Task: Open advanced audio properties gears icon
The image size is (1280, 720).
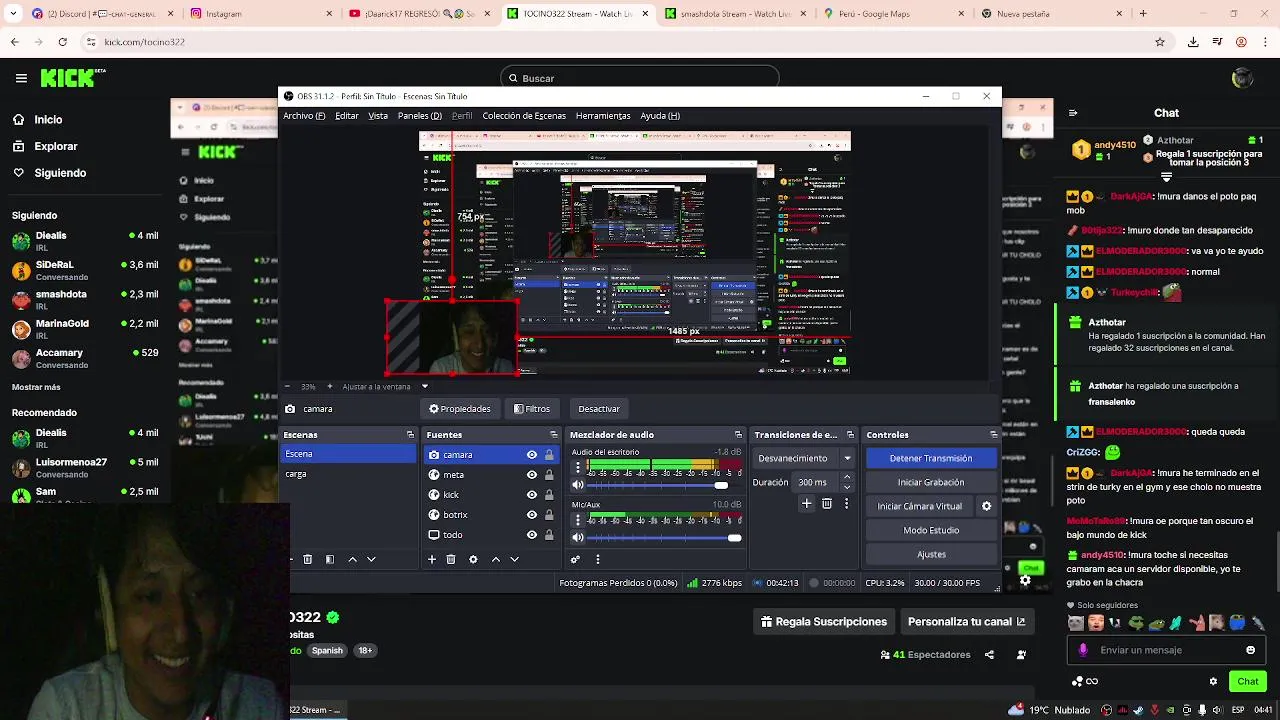Action: [x=576, y=560]
